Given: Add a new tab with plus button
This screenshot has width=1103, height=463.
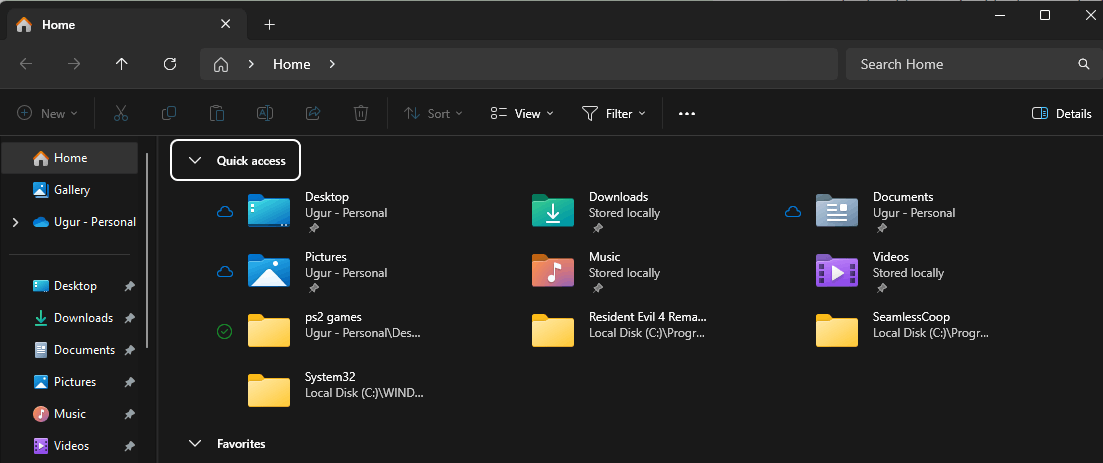Looking at the screenshot, I should coord(269,25).
